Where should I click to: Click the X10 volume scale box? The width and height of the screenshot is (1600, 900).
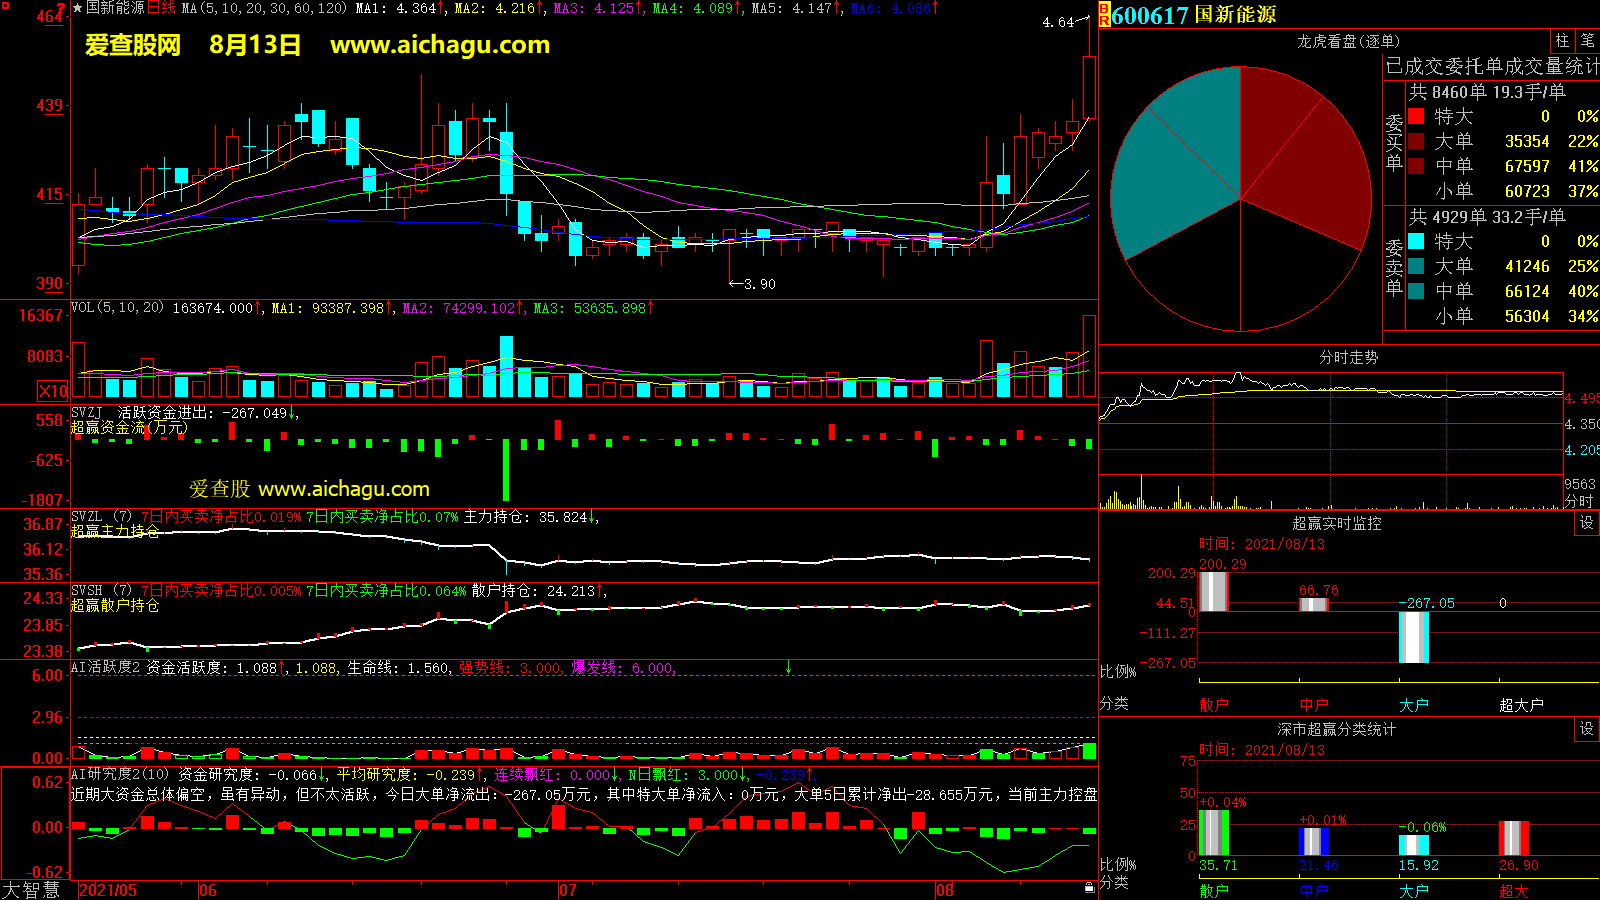(x=54, y=391)
